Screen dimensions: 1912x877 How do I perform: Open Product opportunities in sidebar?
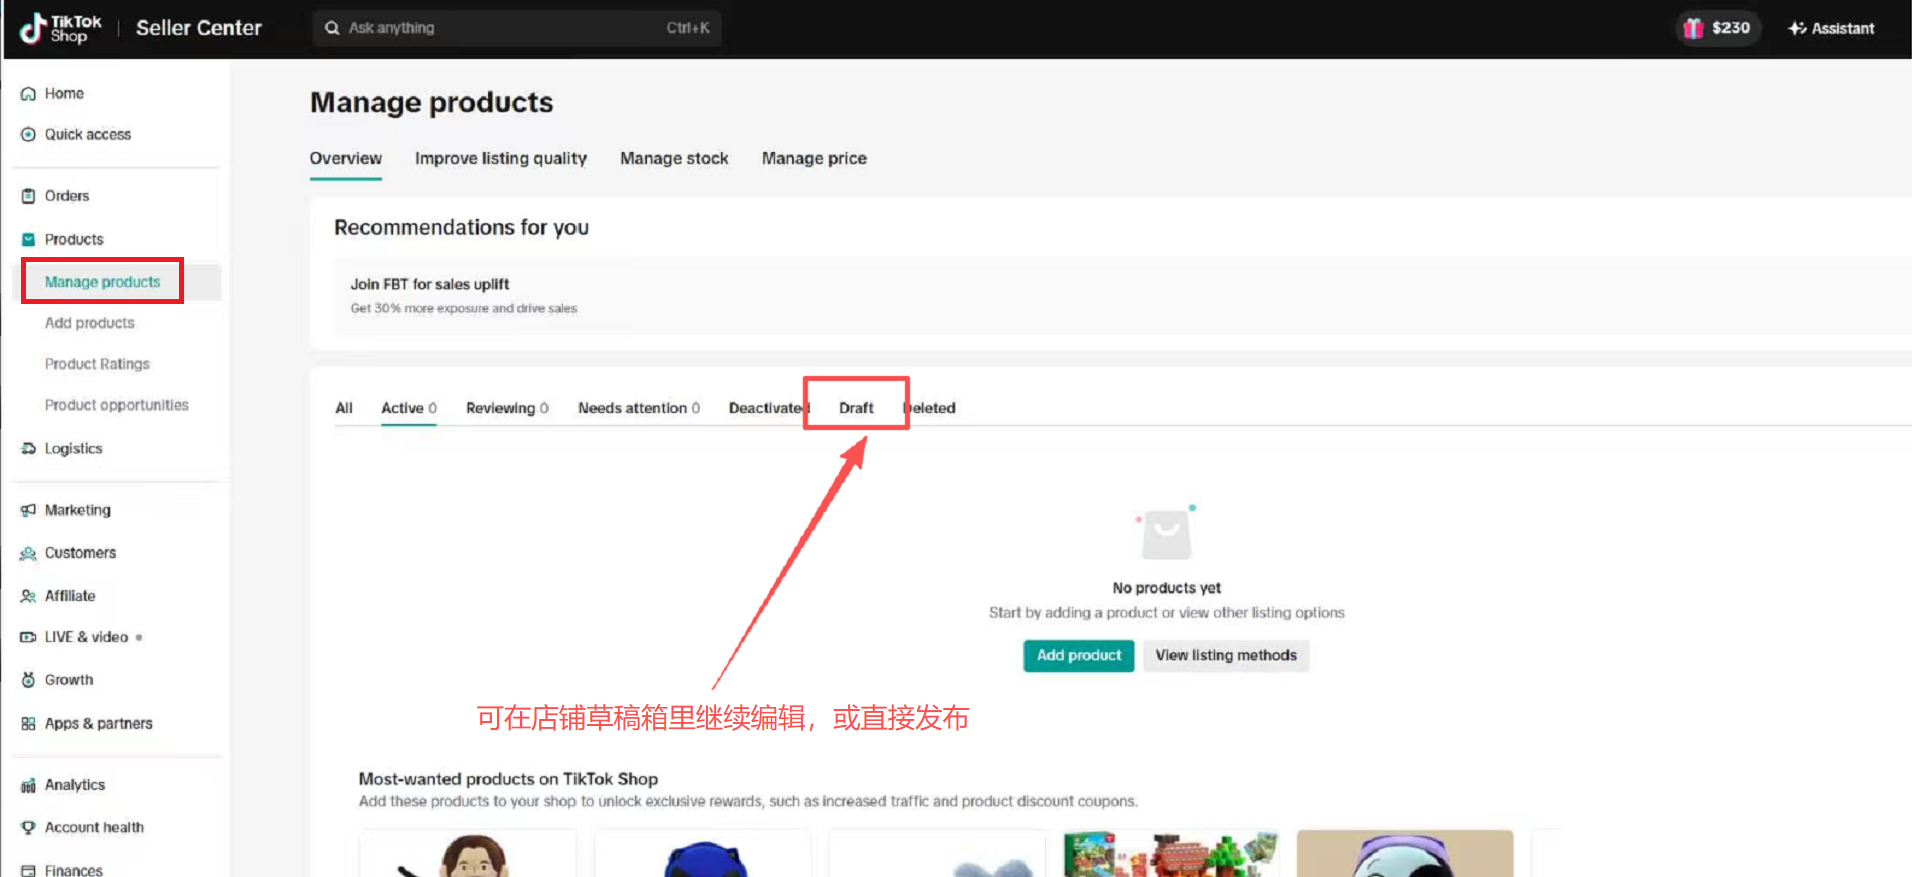(116, 405)
